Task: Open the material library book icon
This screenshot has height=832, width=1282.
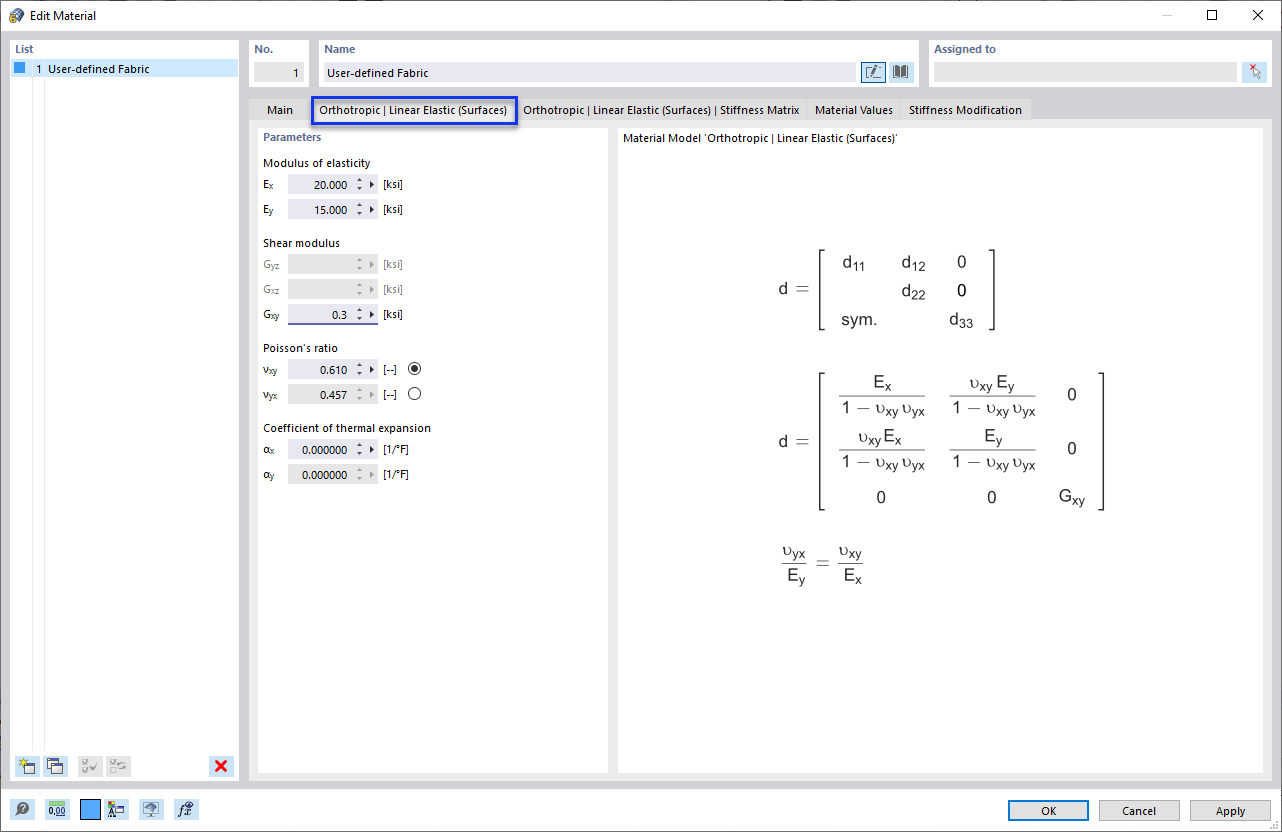Action: (x=902, y=72)
